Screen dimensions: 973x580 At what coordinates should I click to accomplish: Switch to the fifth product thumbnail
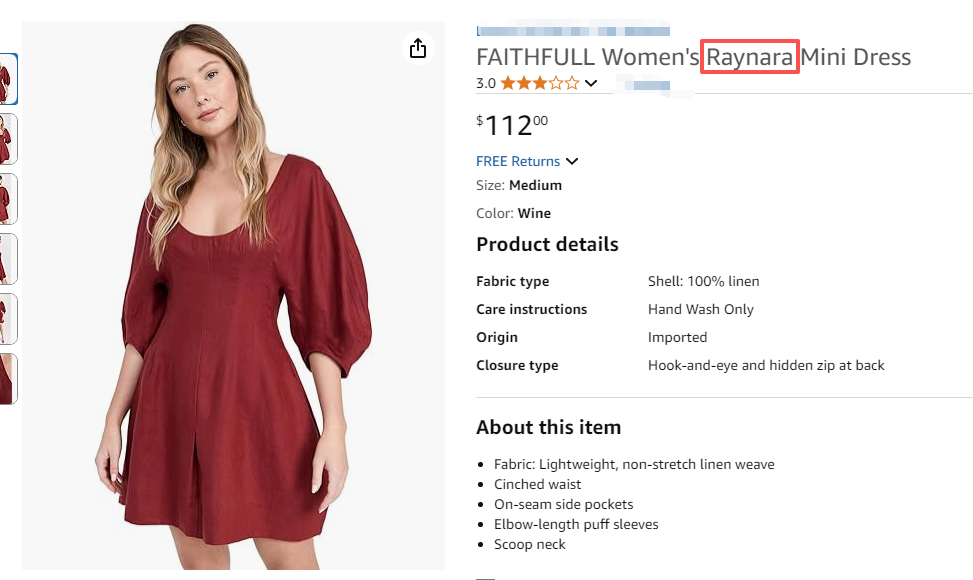[x=8, y=319]
